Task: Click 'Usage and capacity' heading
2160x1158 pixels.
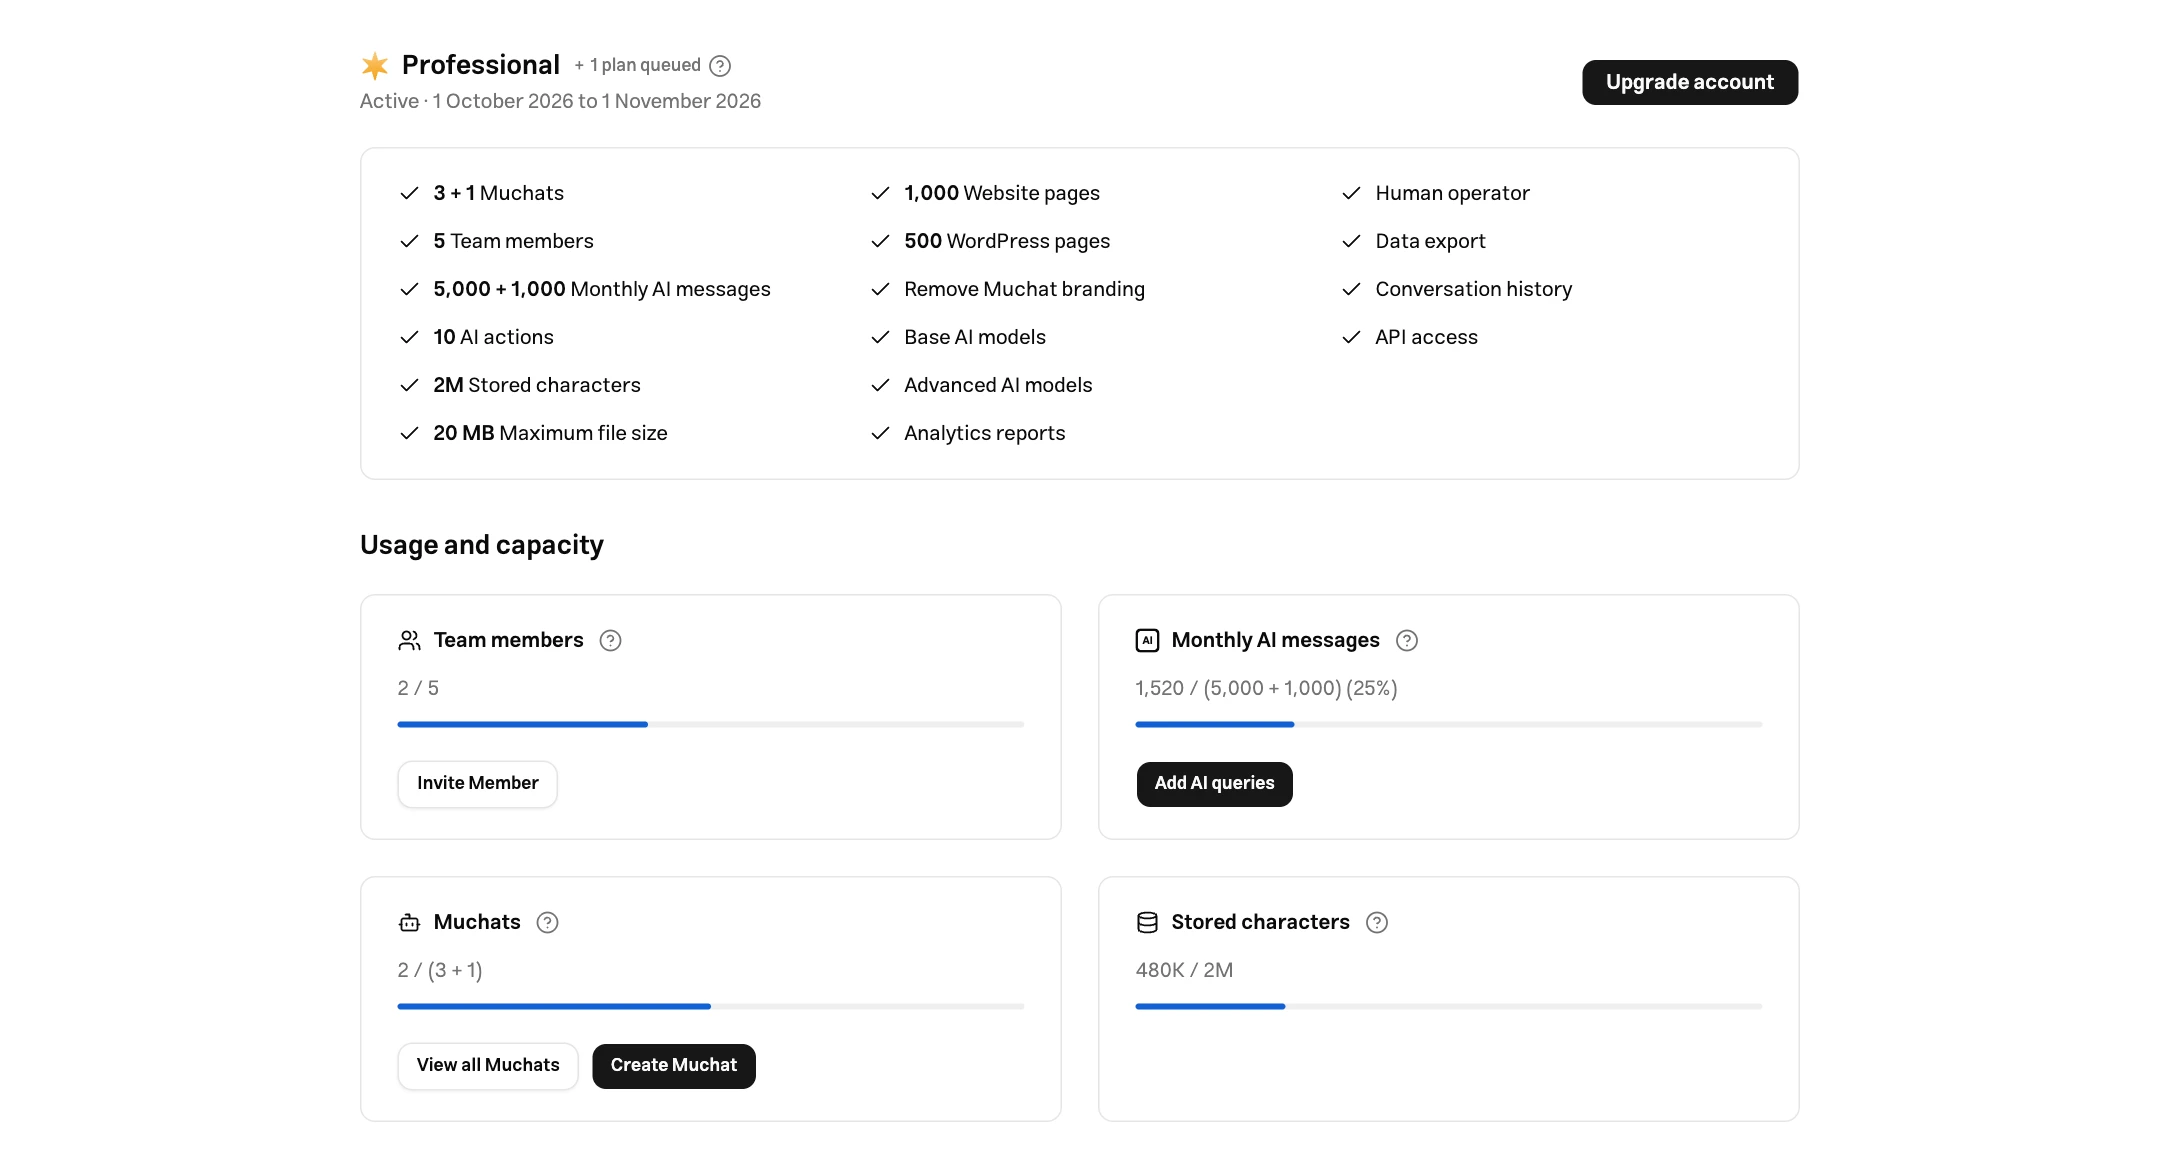Action: click(482, 545)
